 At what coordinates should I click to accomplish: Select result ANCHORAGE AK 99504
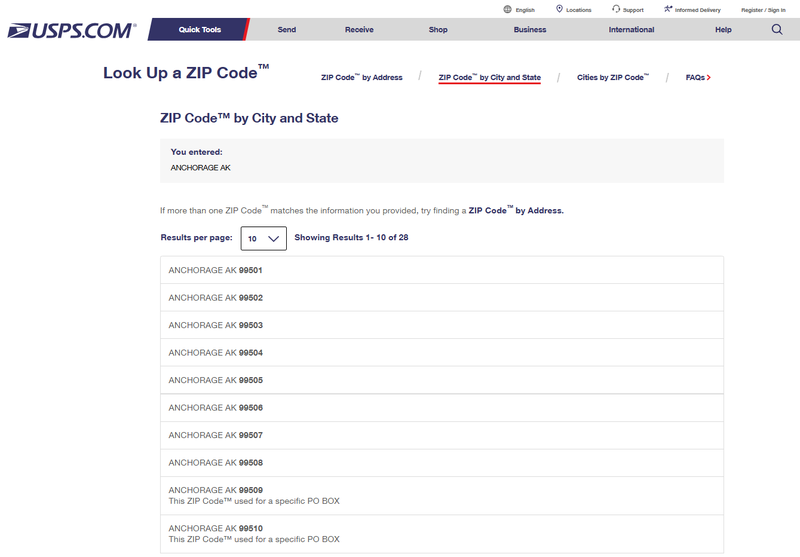click(x=442, y=353)
